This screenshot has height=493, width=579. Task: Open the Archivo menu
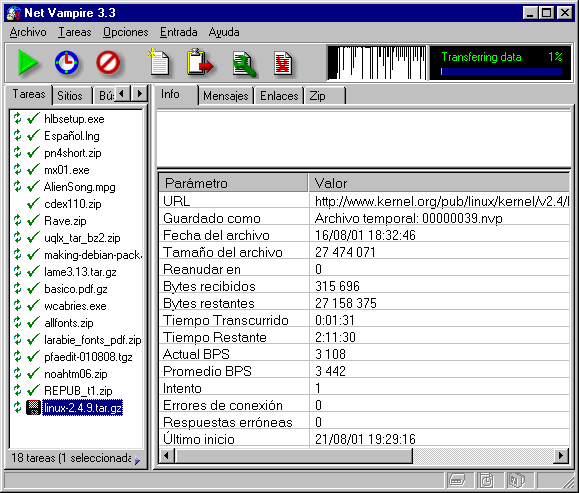click(x=28, y=32)
